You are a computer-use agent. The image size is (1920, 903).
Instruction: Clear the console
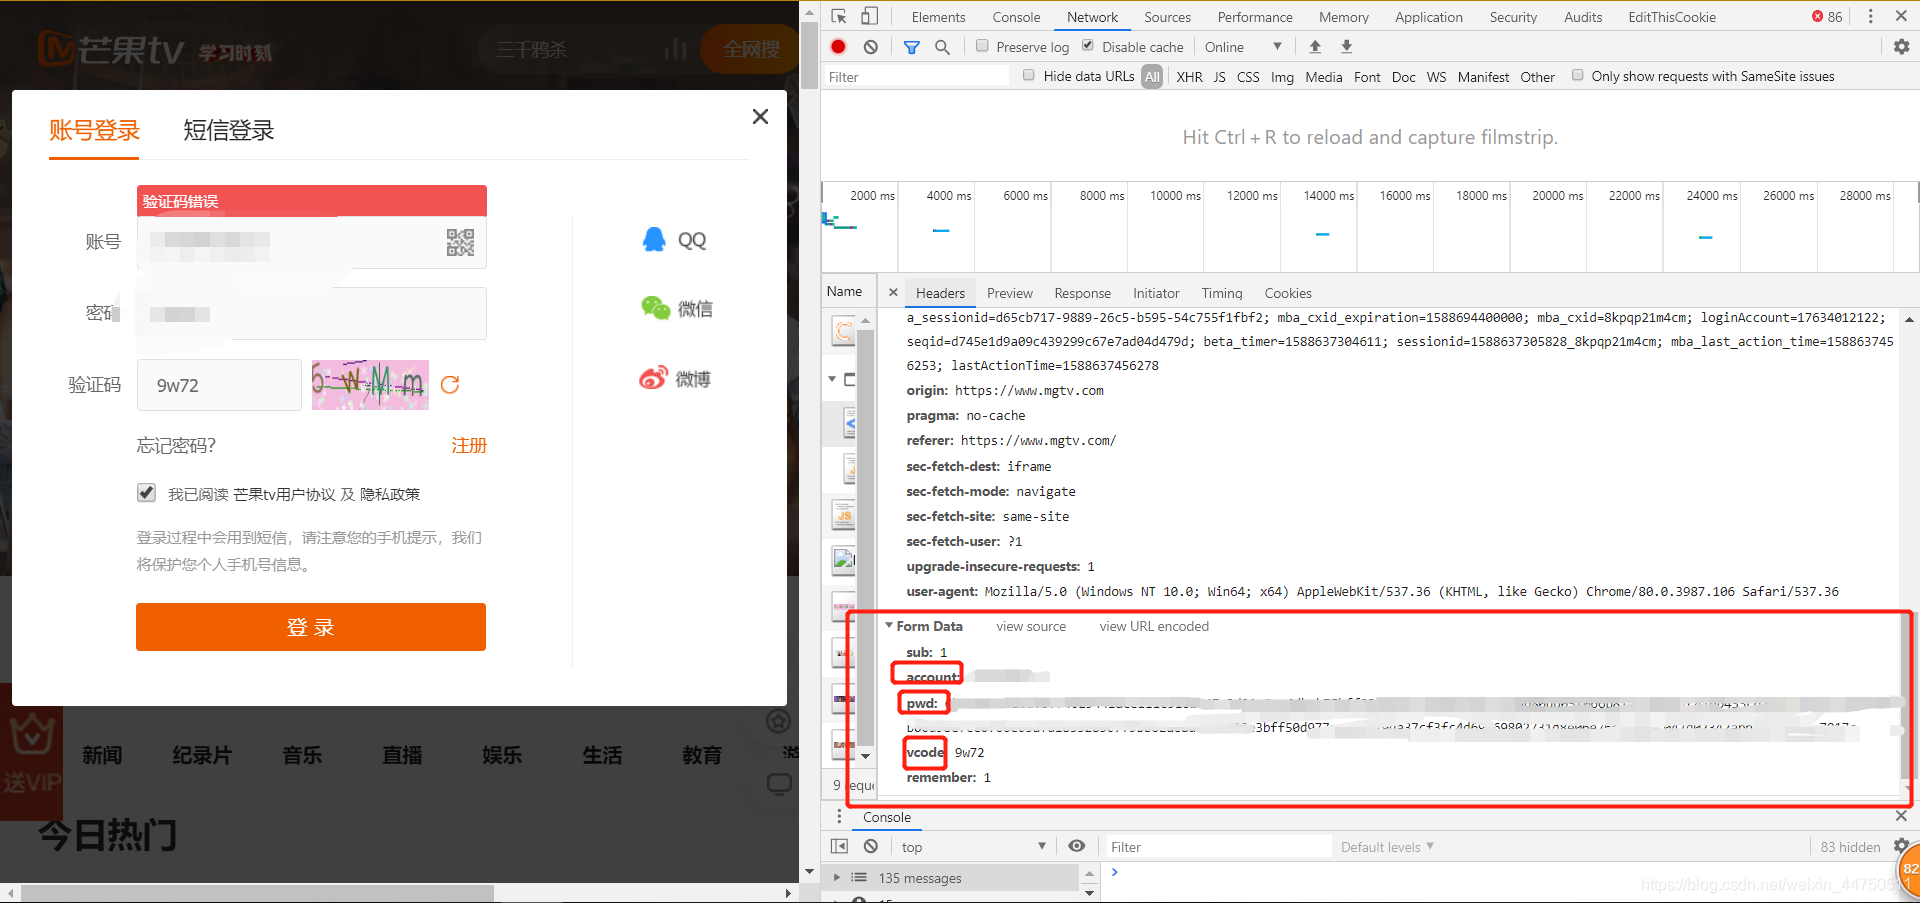[x=871, y=846]
